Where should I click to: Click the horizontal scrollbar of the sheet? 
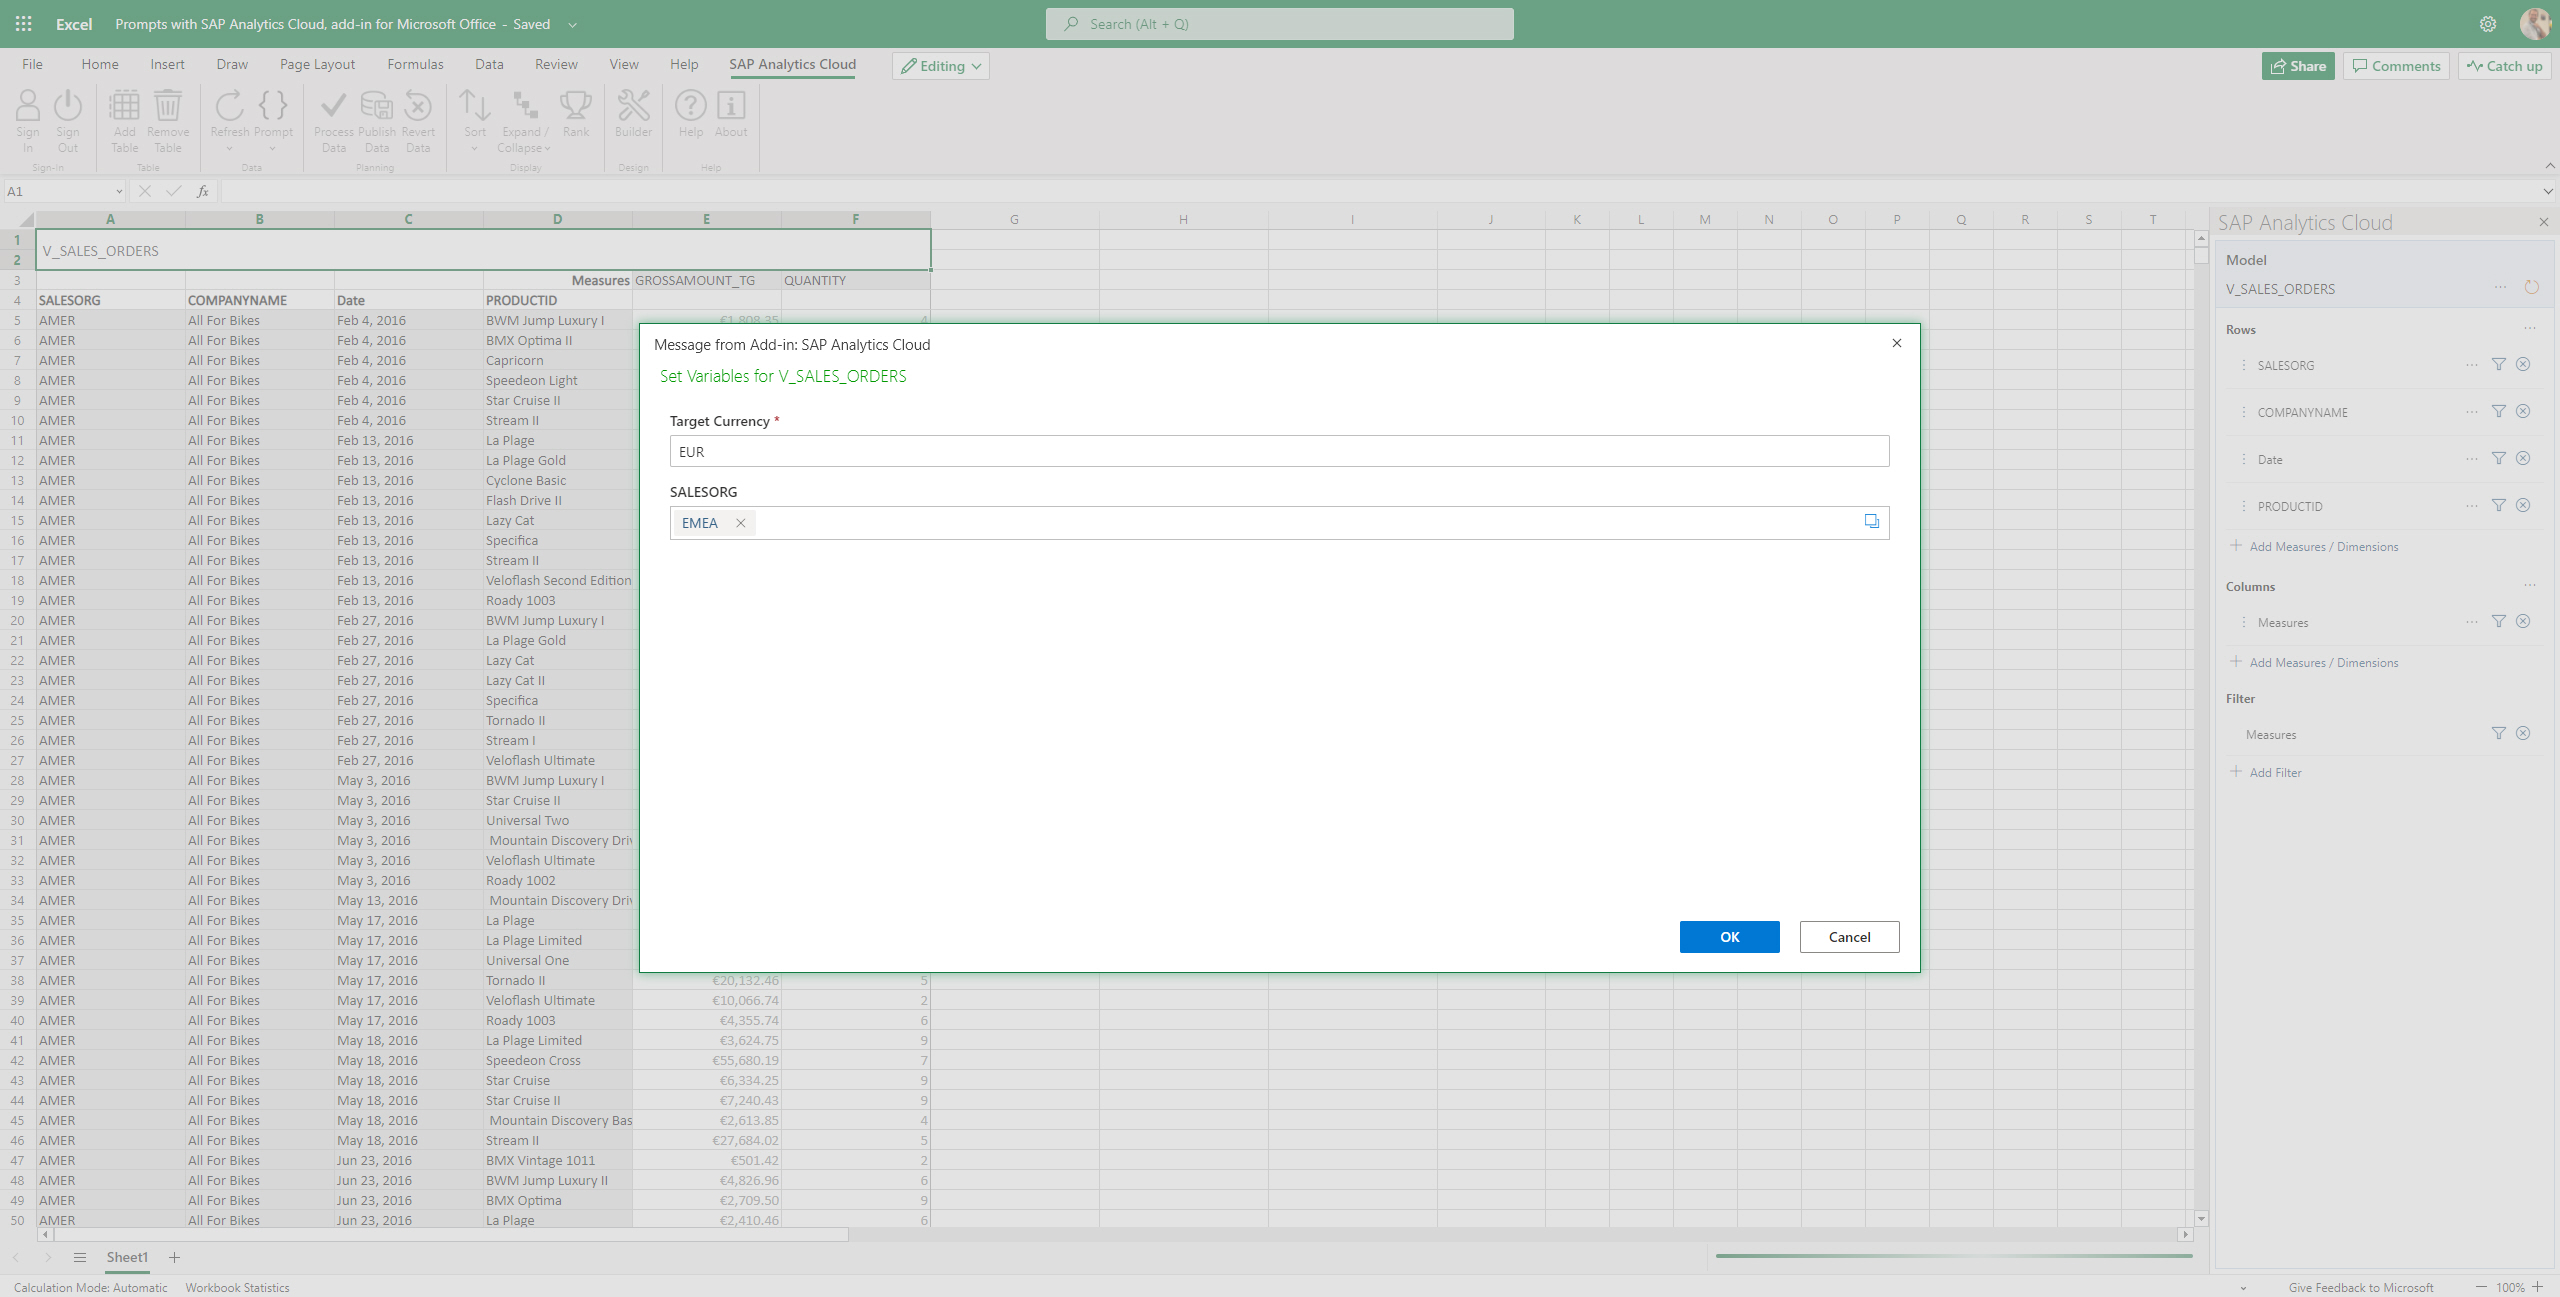point(450,1234)
